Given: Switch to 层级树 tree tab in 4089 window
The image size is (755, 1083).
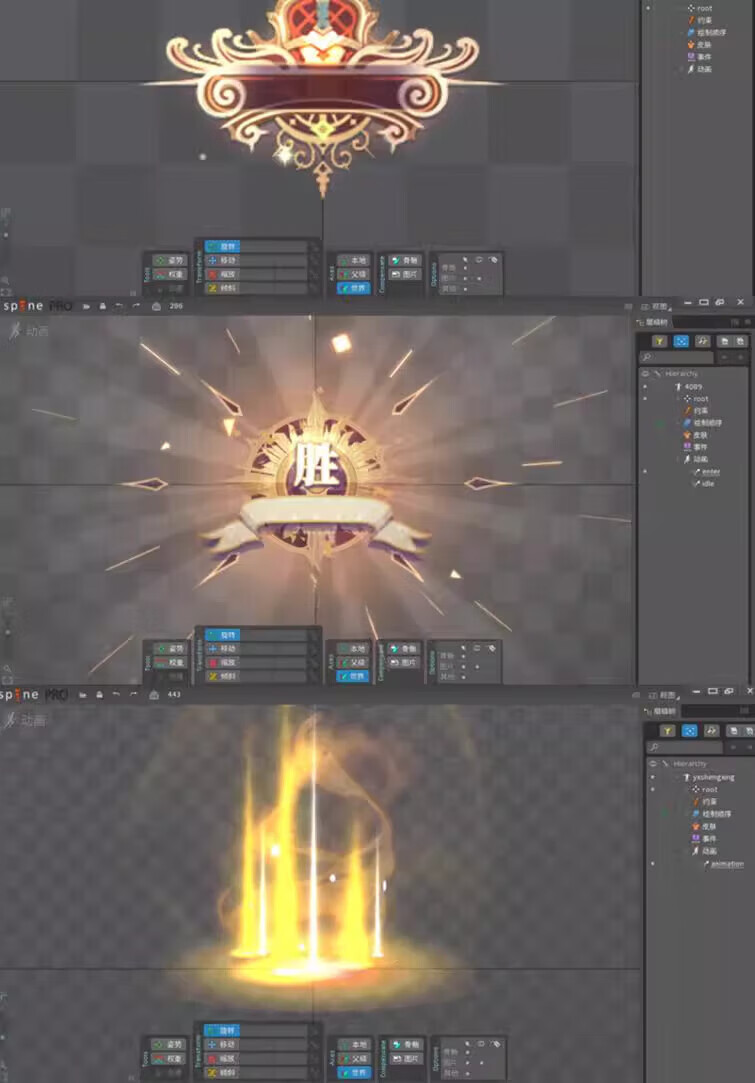Looking at the screenshot, I should click(652, 322).
